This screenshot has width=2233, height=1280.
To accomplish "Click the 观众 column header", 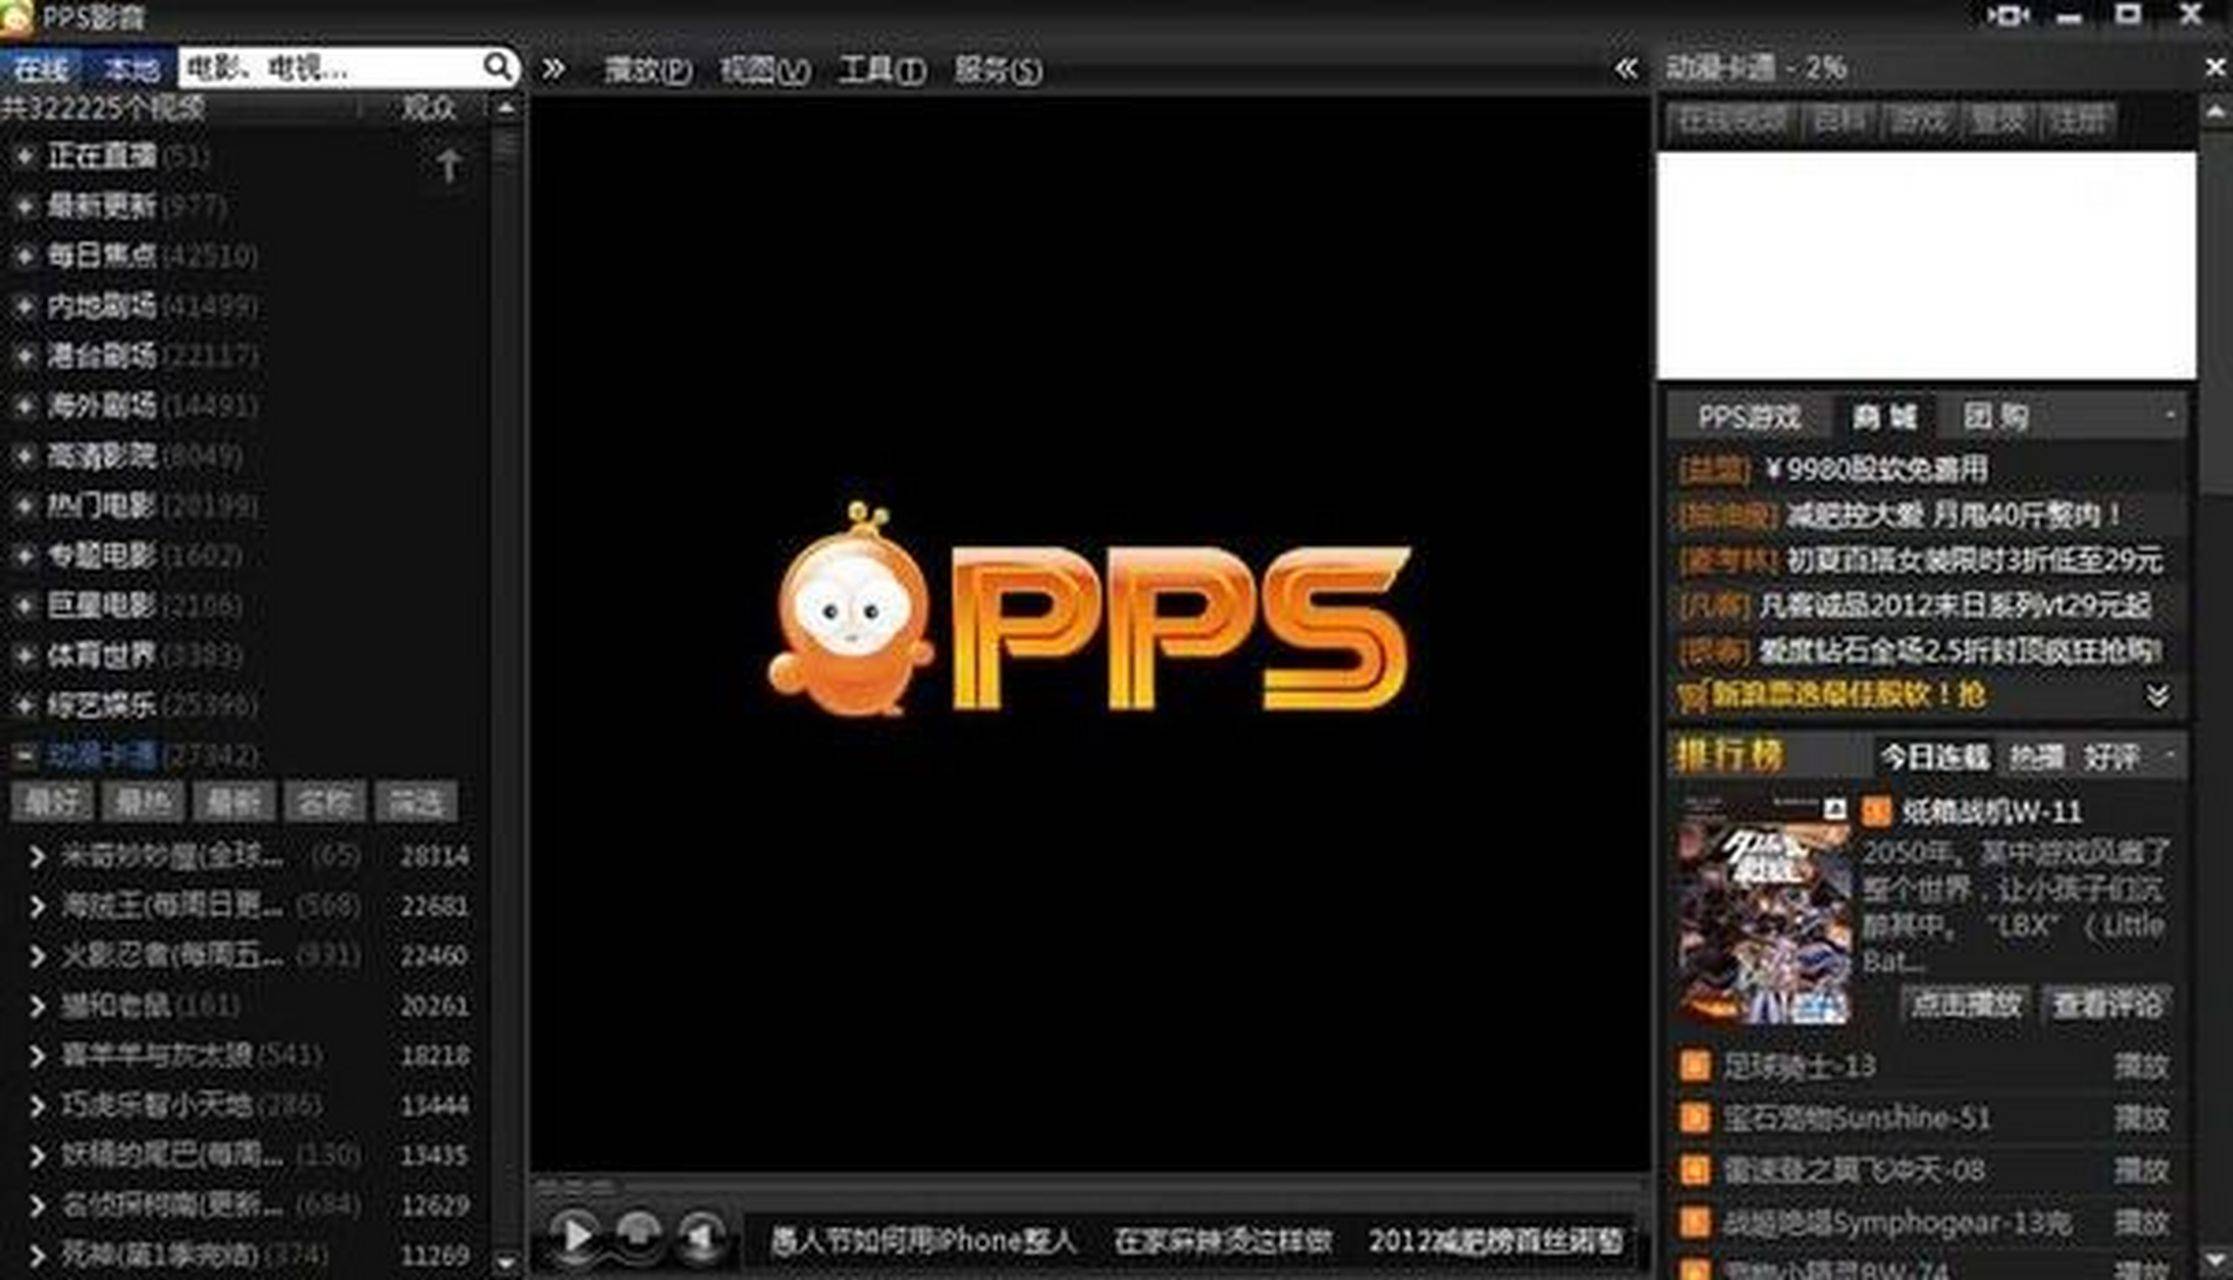I will click(429, 108).
